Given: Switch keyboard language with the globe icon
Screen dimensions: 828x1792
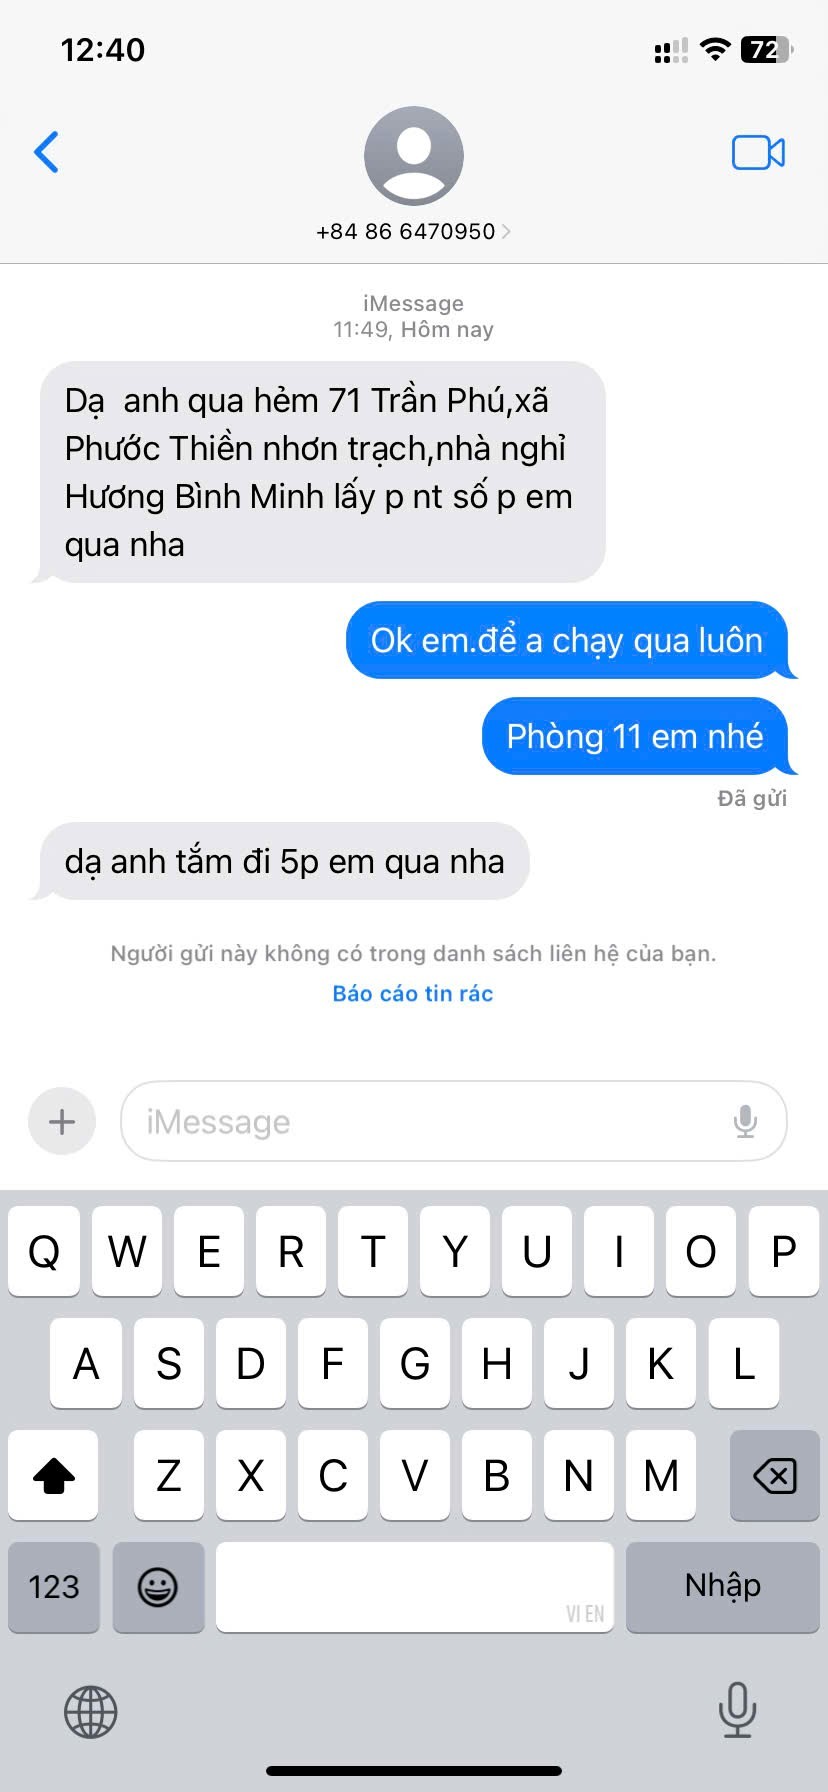Looking at the screenshot, I should click(91, 1711).
